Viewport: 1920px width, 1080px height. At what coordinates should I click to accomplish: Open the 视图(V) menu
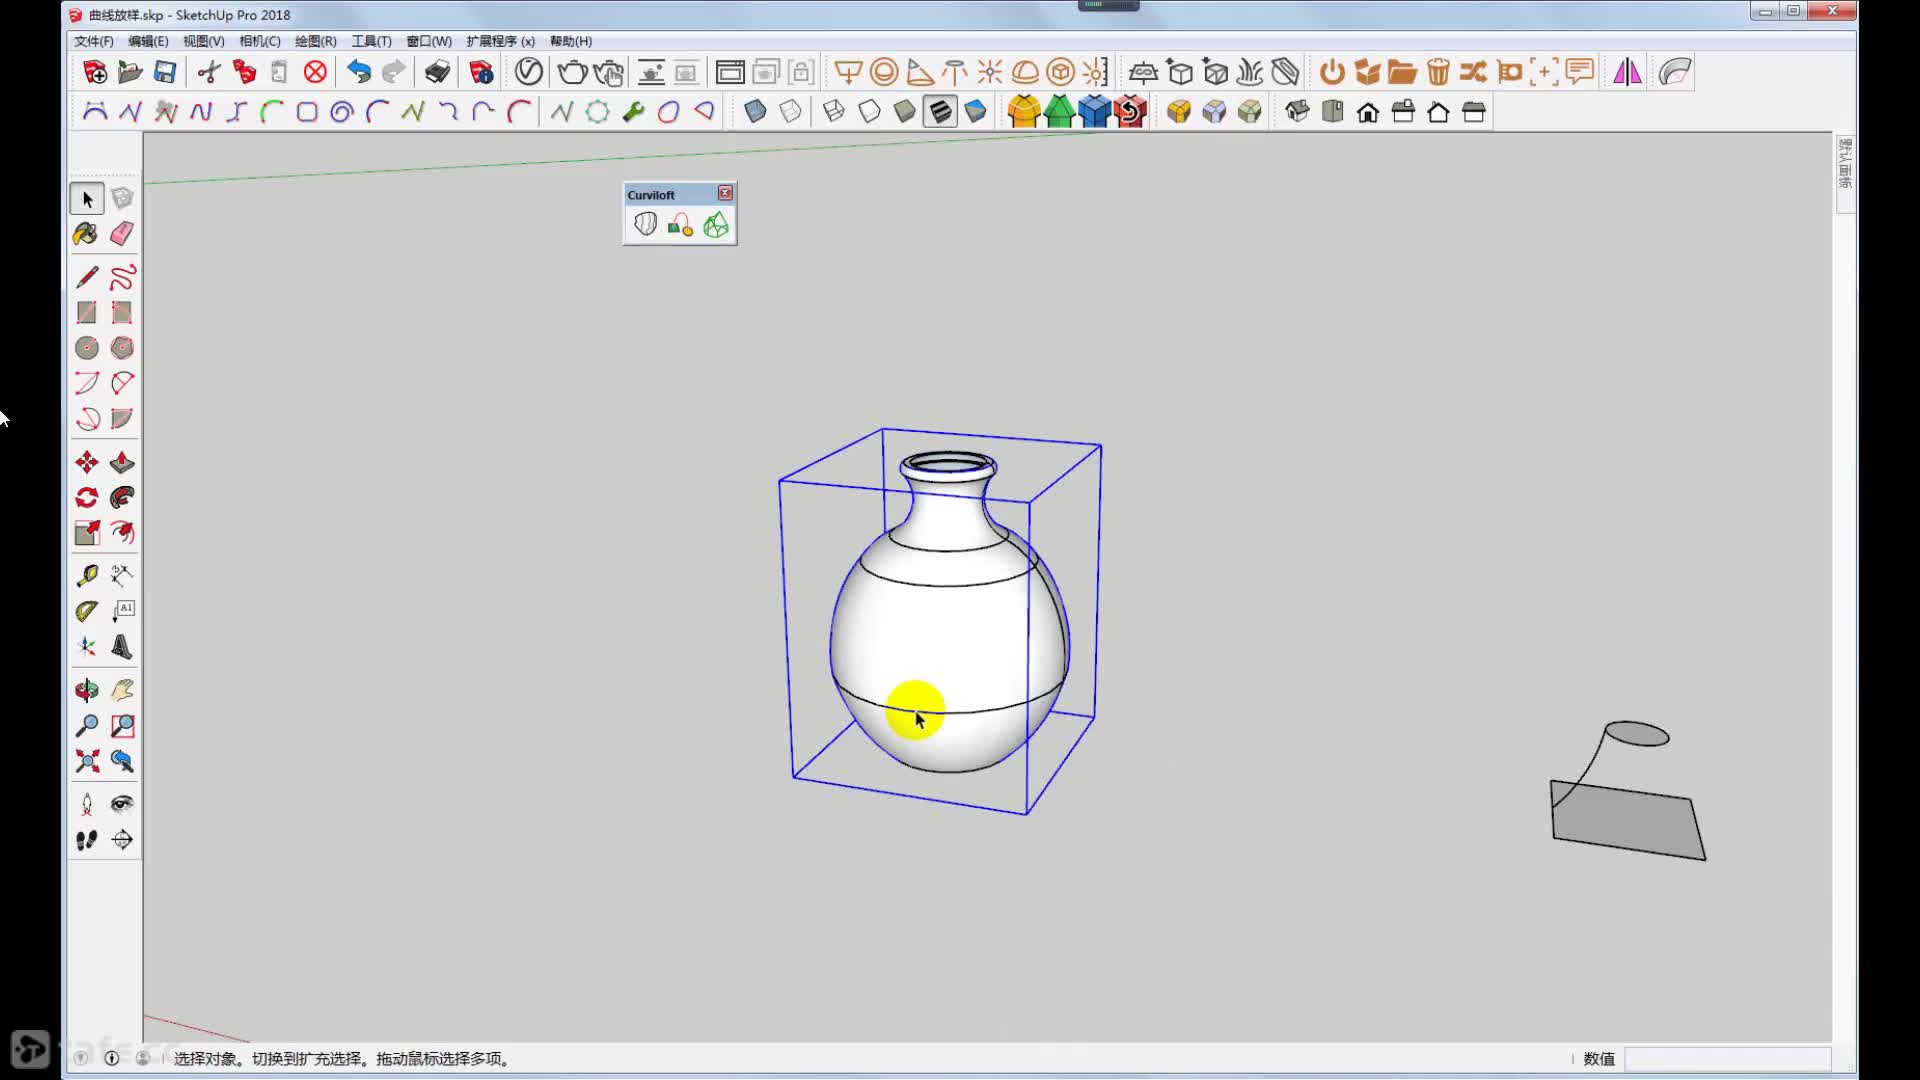click(x=203, y=41)
